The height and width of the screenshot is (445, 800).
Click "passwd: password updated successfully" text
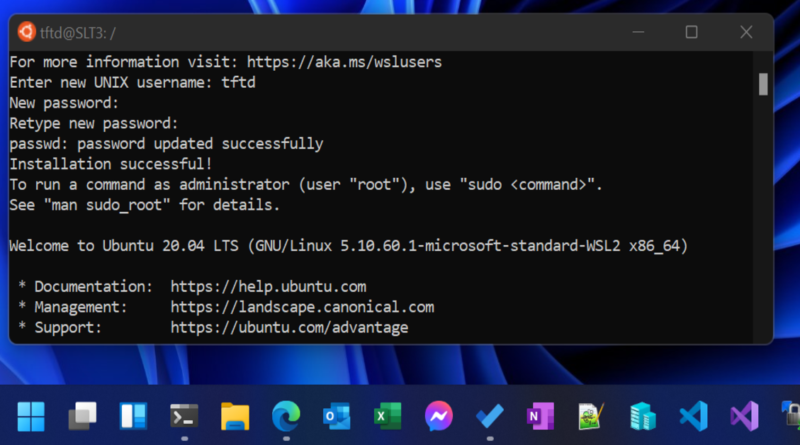[x=166, y=144]
